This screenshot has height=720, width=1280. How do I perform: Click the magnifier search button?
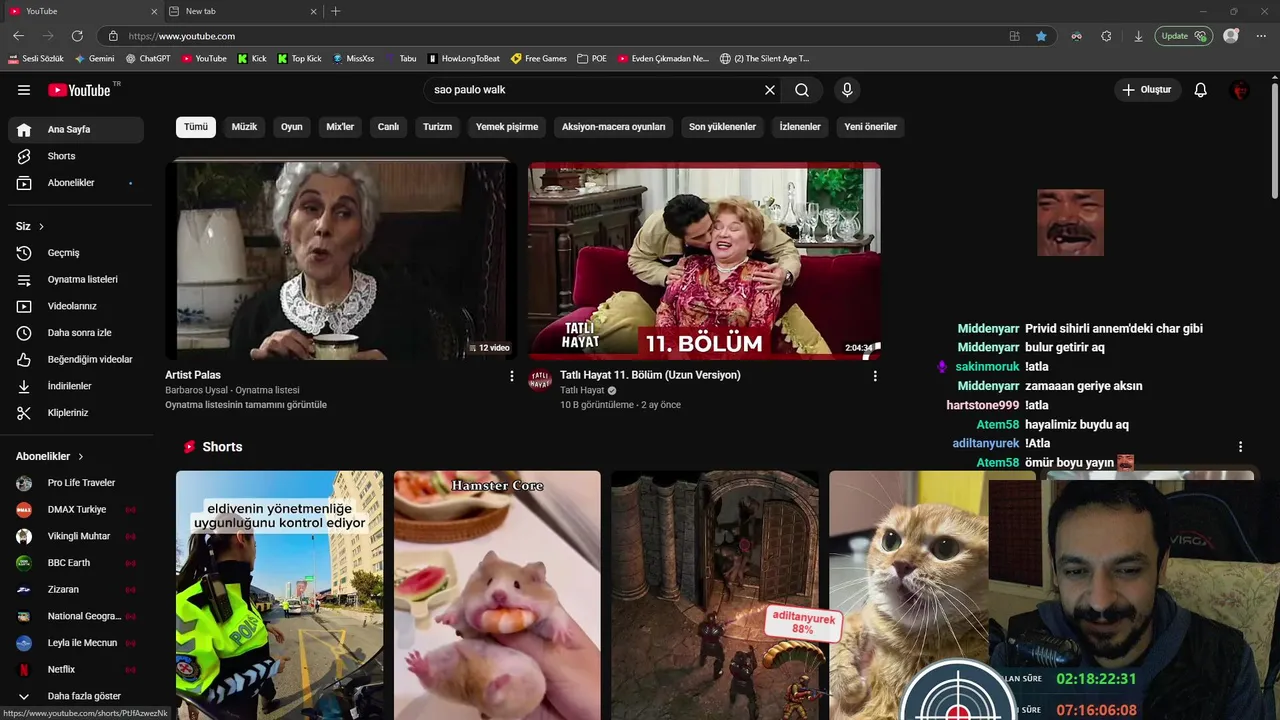pyautogui.click(x=802, y=90)
